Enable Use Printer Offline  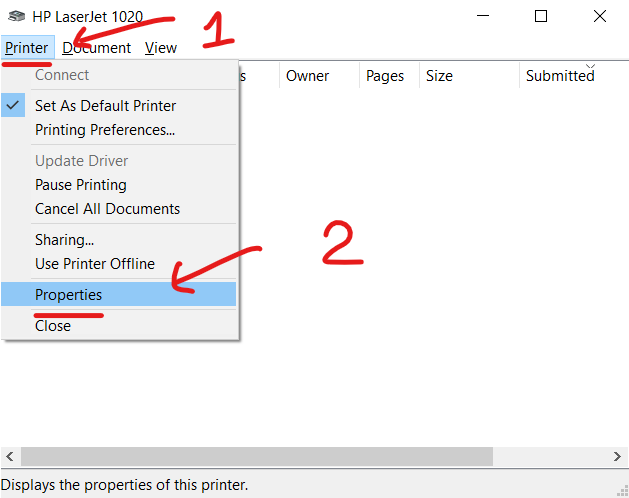click(x=94, y=263)
